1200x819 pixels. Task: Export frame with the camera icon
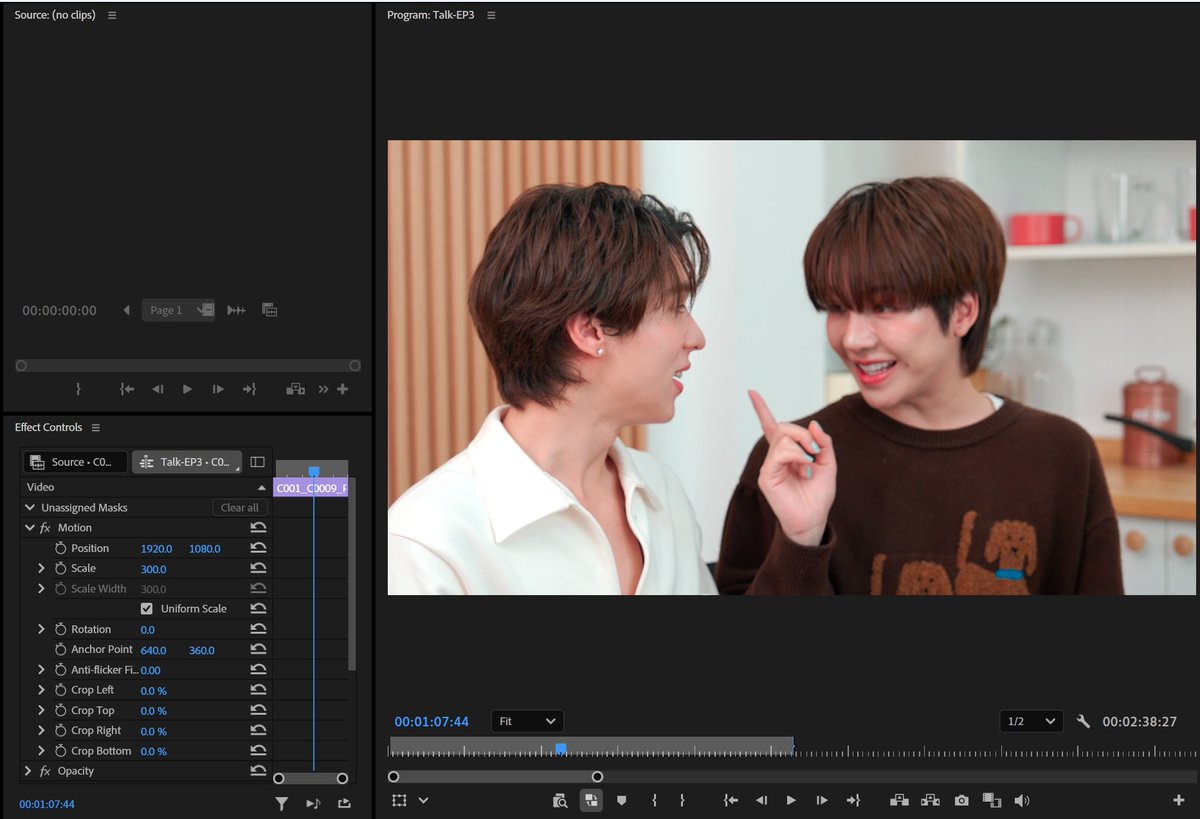tap(961, 801)
